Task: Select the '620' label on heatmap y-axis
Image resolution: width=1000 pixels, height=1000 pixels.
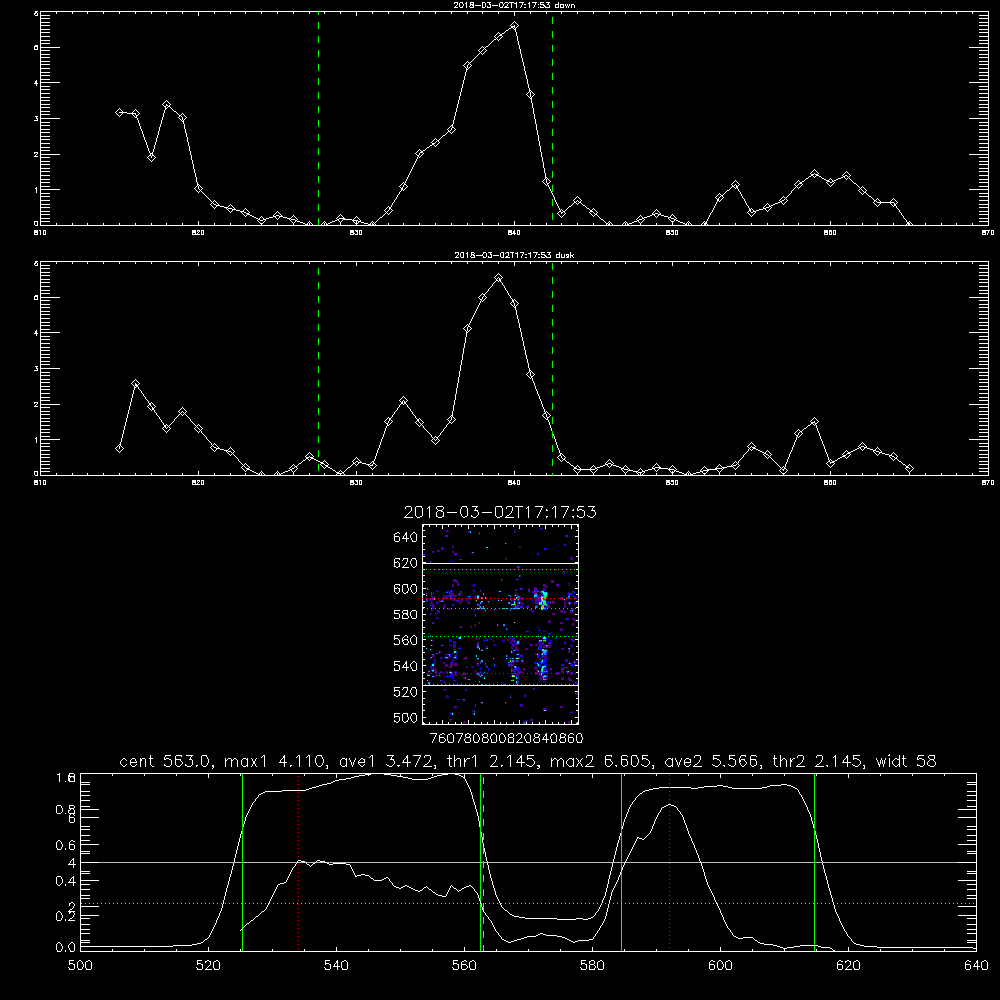Action: coord(406,563)
